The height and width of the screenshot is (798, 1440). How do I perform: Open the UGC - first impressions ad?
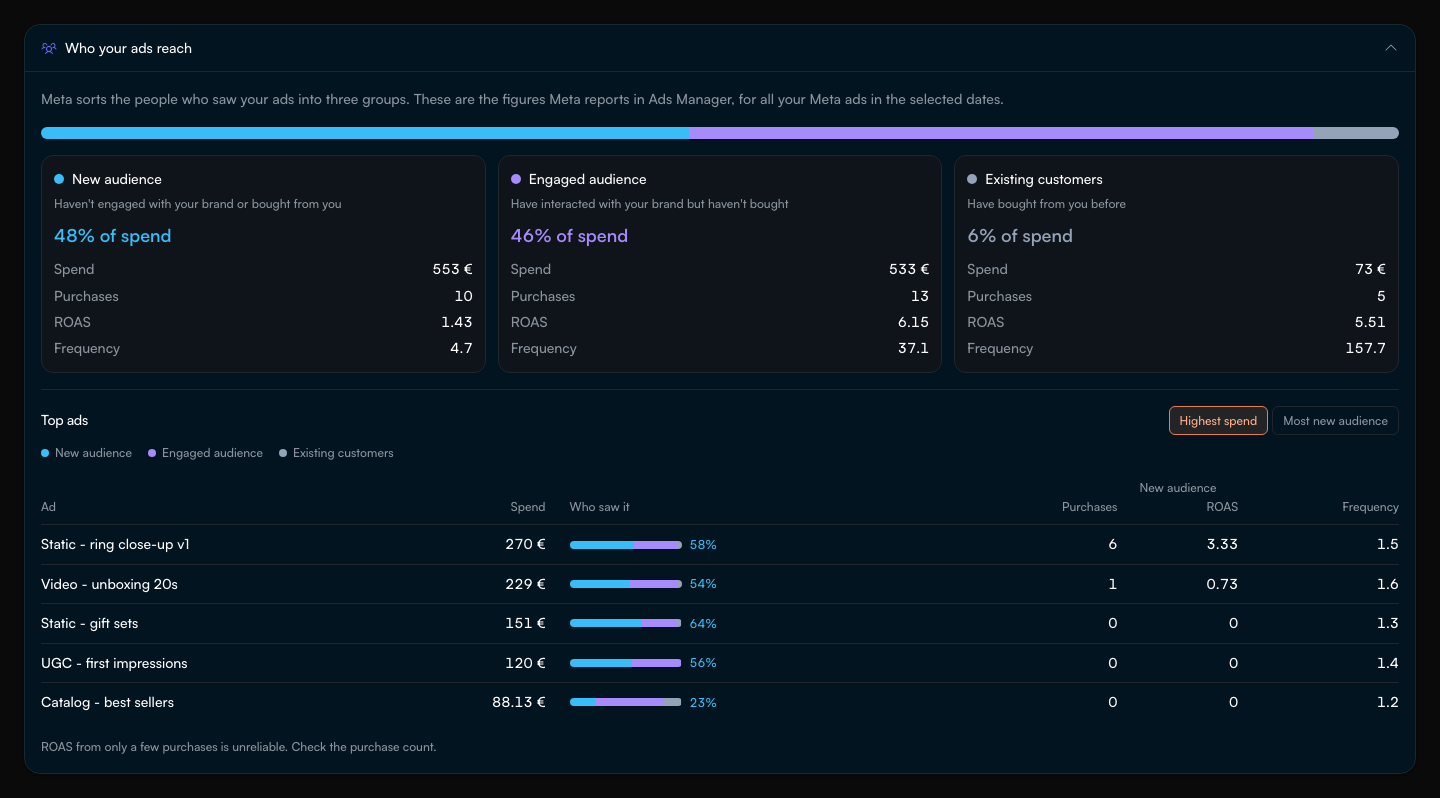click(x=114, y=663)
